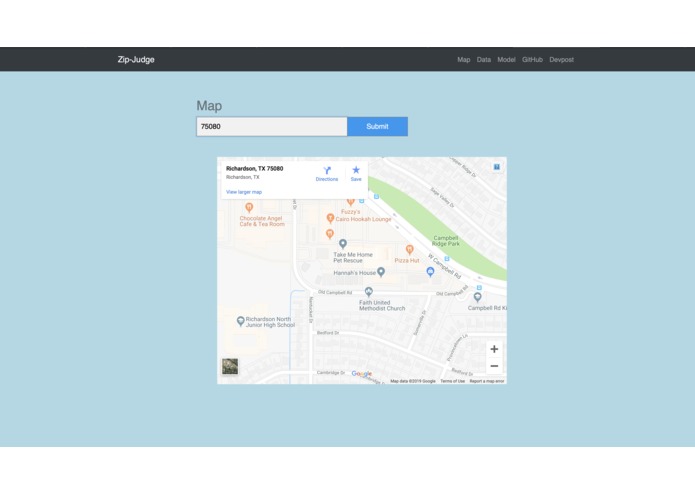695x494 pixels.
Task: Select the Hannah's House location pin
Action: coord(381,272)
